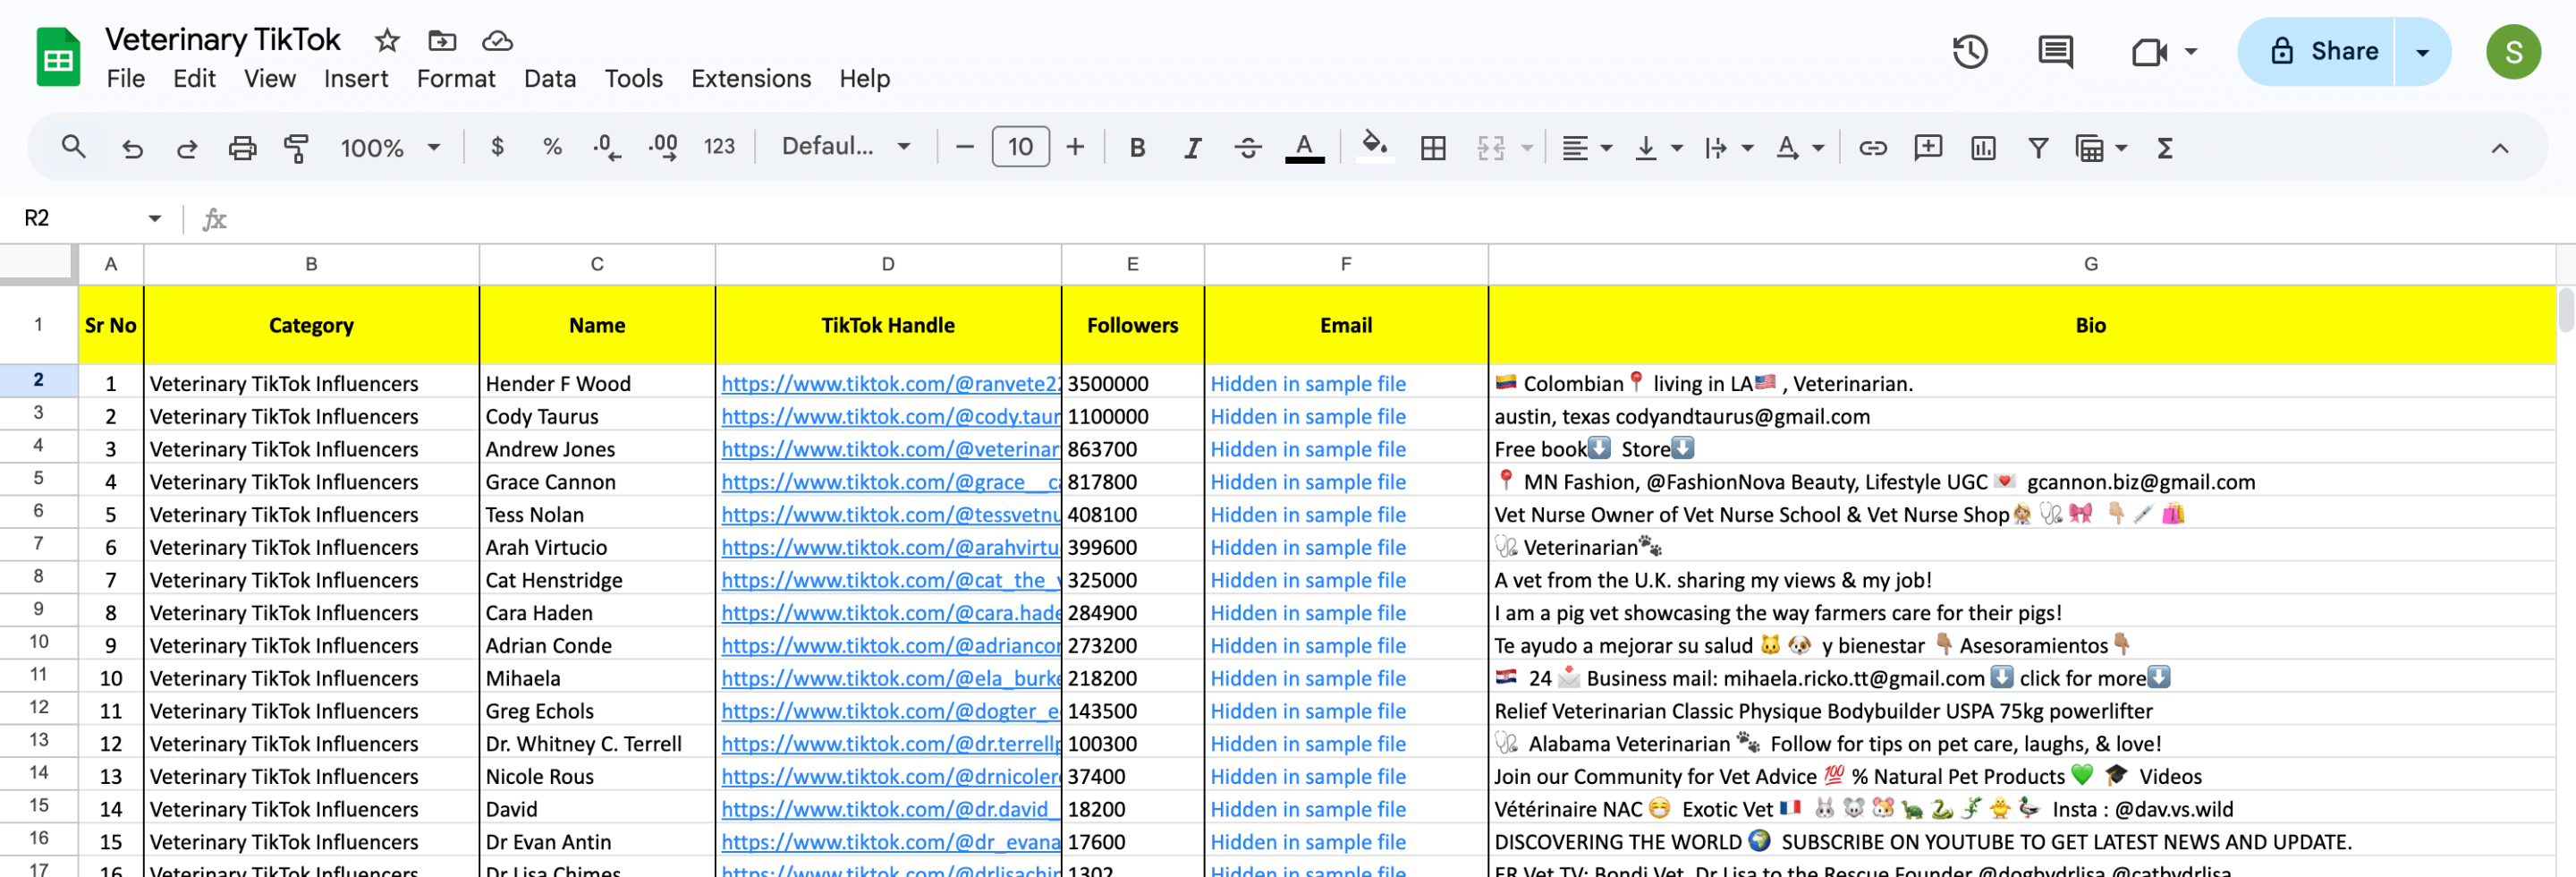
Task: Open the Format menu
Action: (x=456, y=78)
